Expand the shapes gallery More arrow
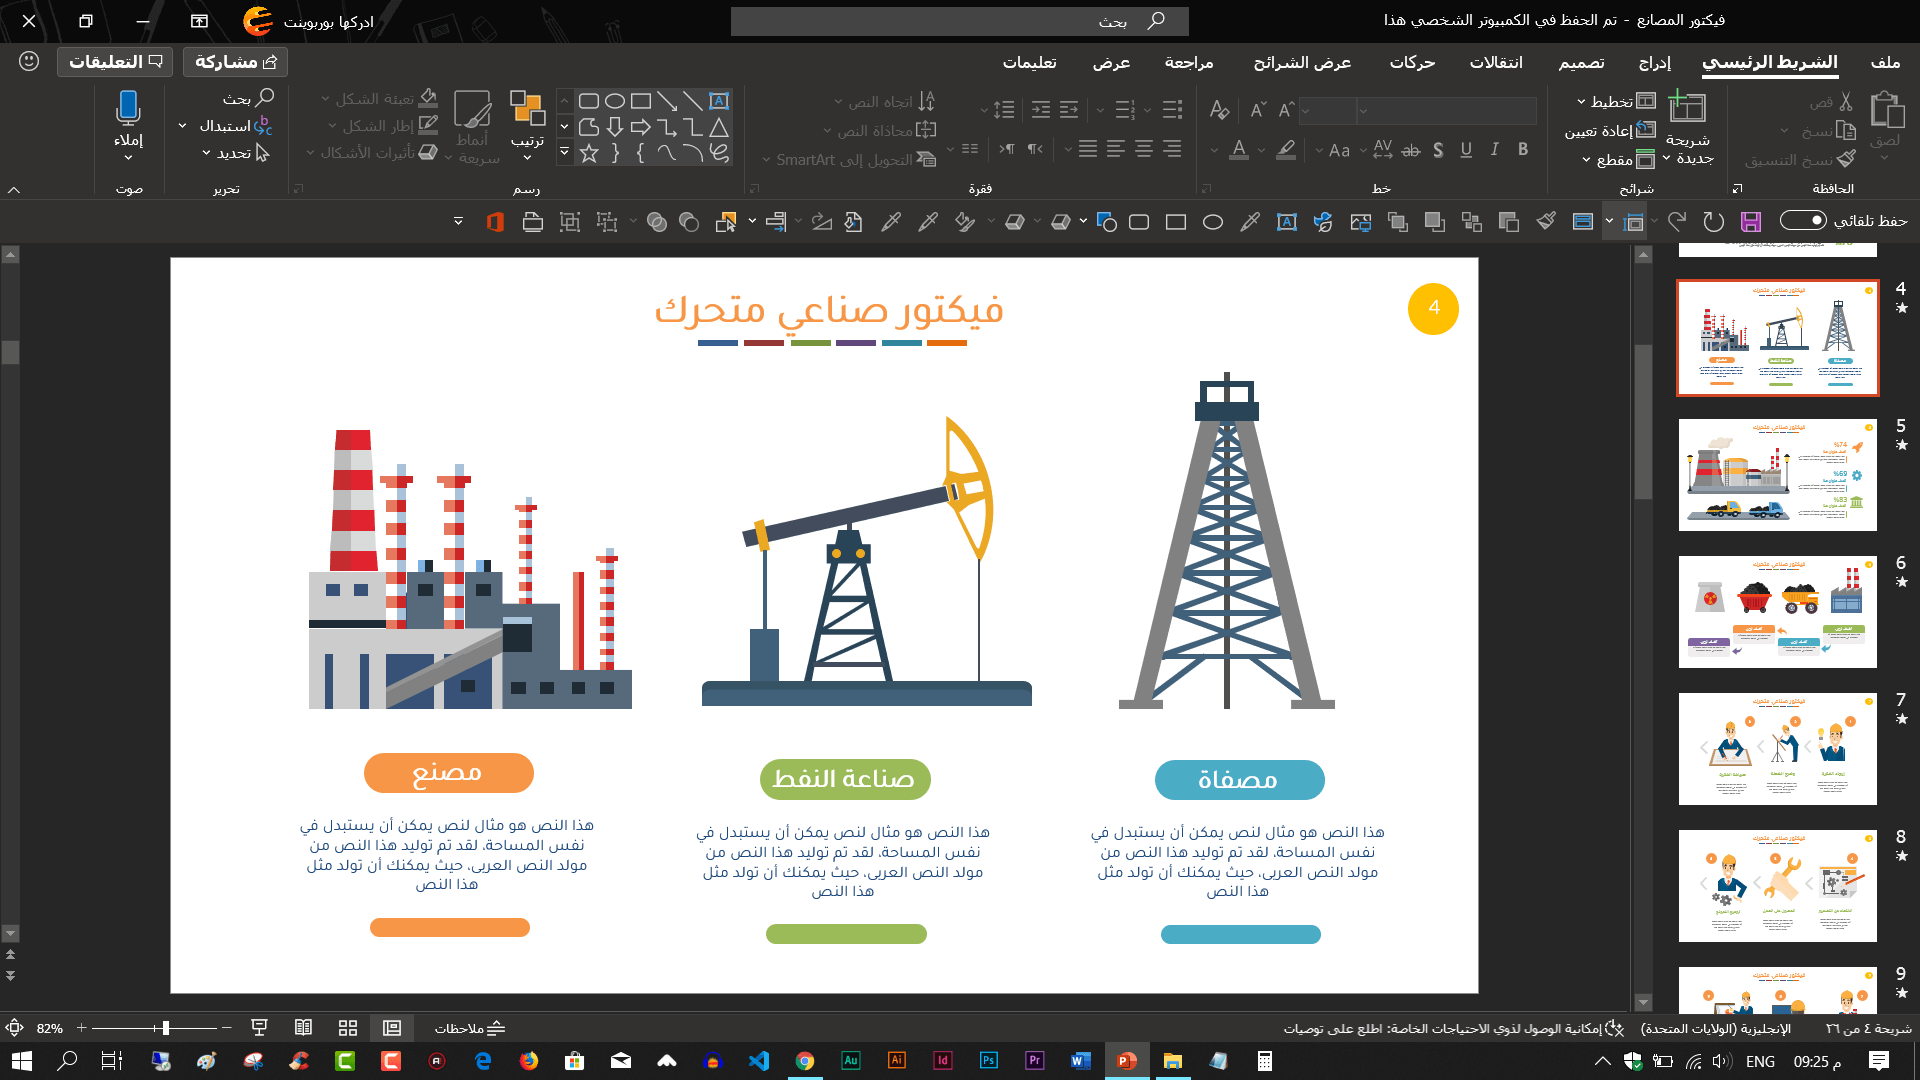The image size is (1920, 1080). tap(565, 153)
